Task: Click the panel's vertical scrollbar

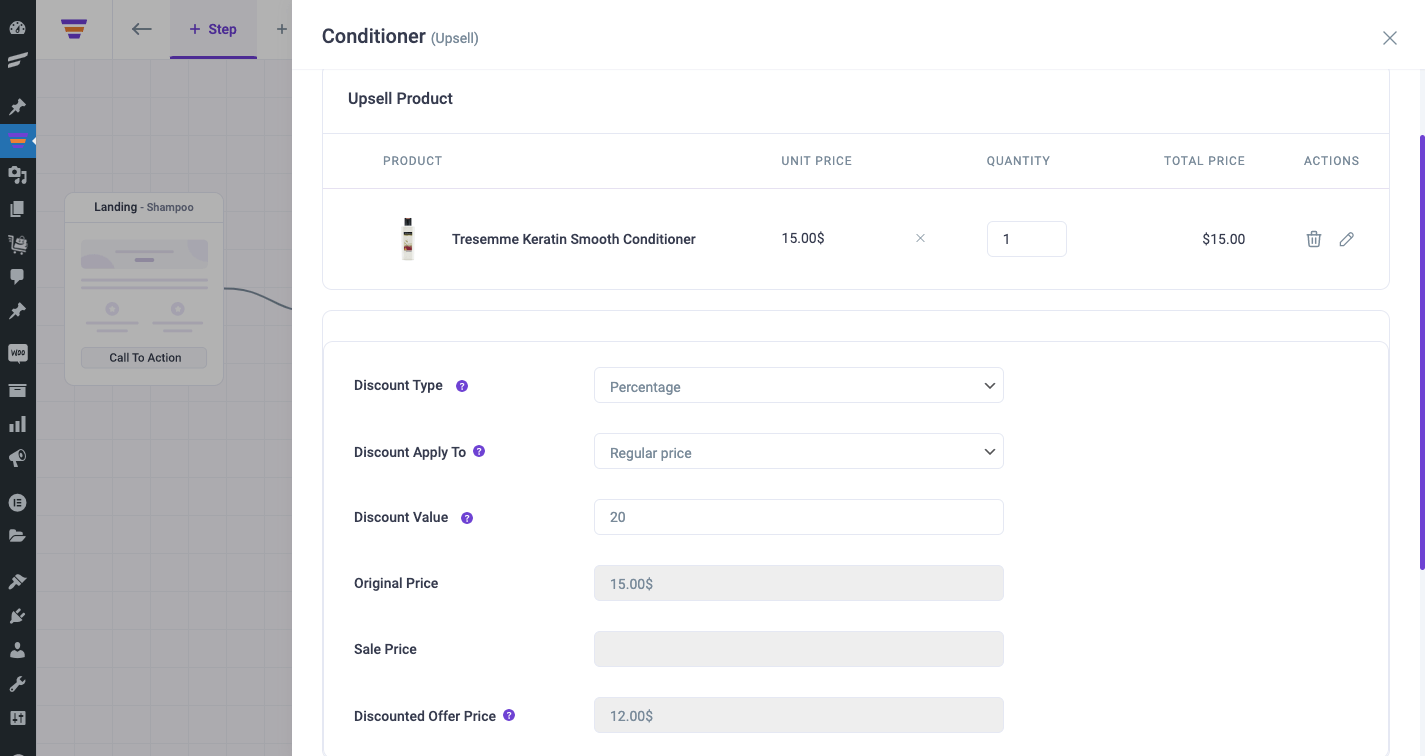Action: (x=1421, y=352)
